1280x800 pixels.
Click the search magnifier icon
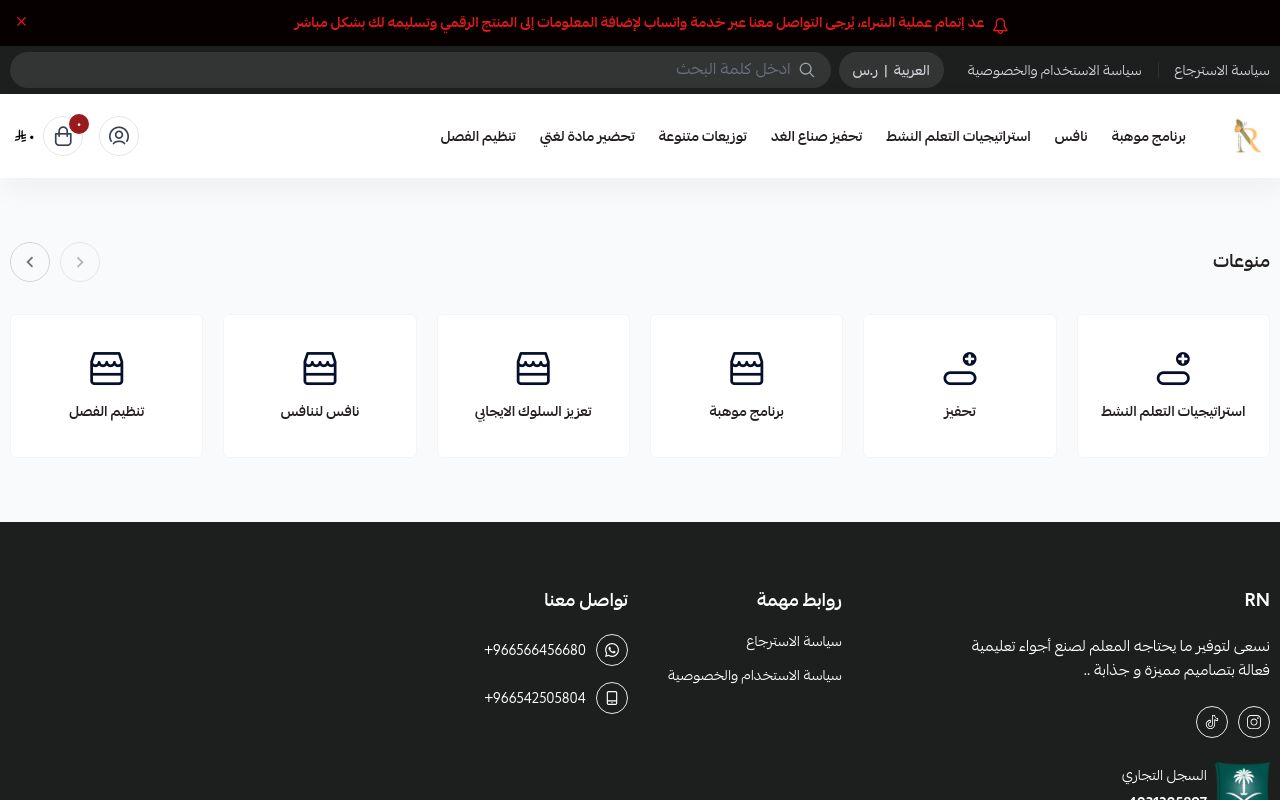point(807,70)
